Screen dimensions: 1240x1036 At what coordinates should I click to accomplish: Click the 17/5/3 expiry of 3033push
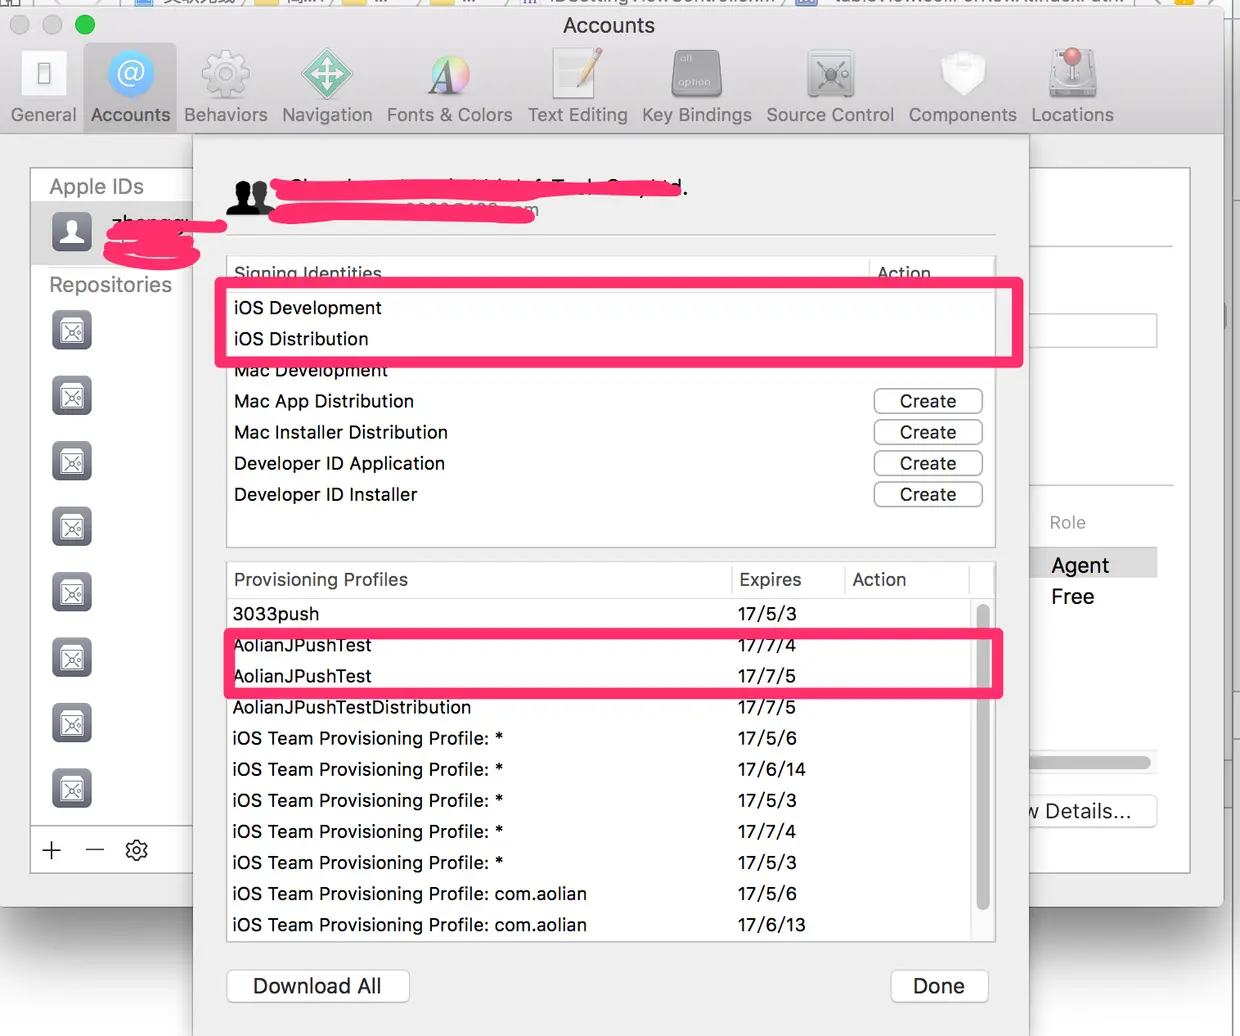pyautogui.click(x=767, y=614)
